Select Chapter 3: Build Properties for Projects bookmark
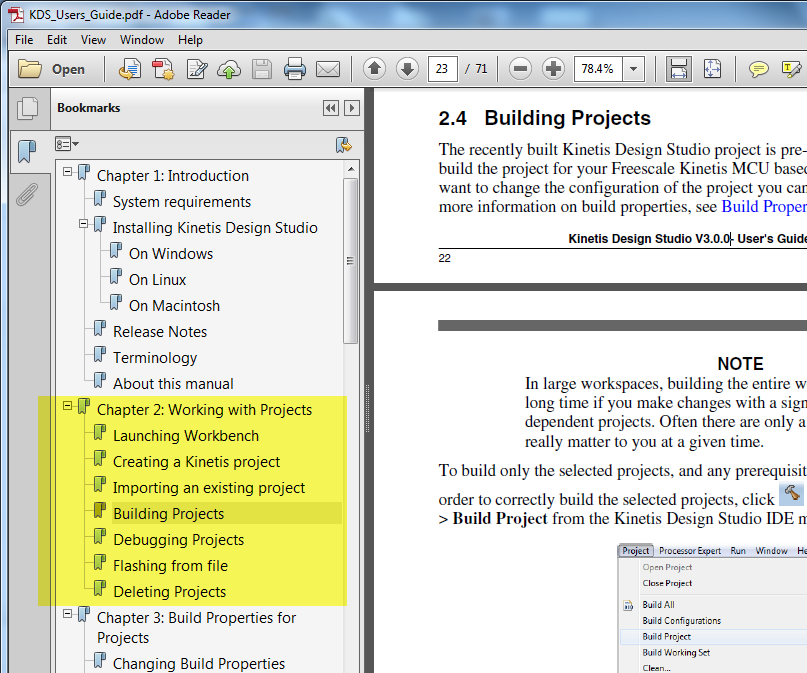The width and height of the screenshot is (807, 673). point(197,627)
